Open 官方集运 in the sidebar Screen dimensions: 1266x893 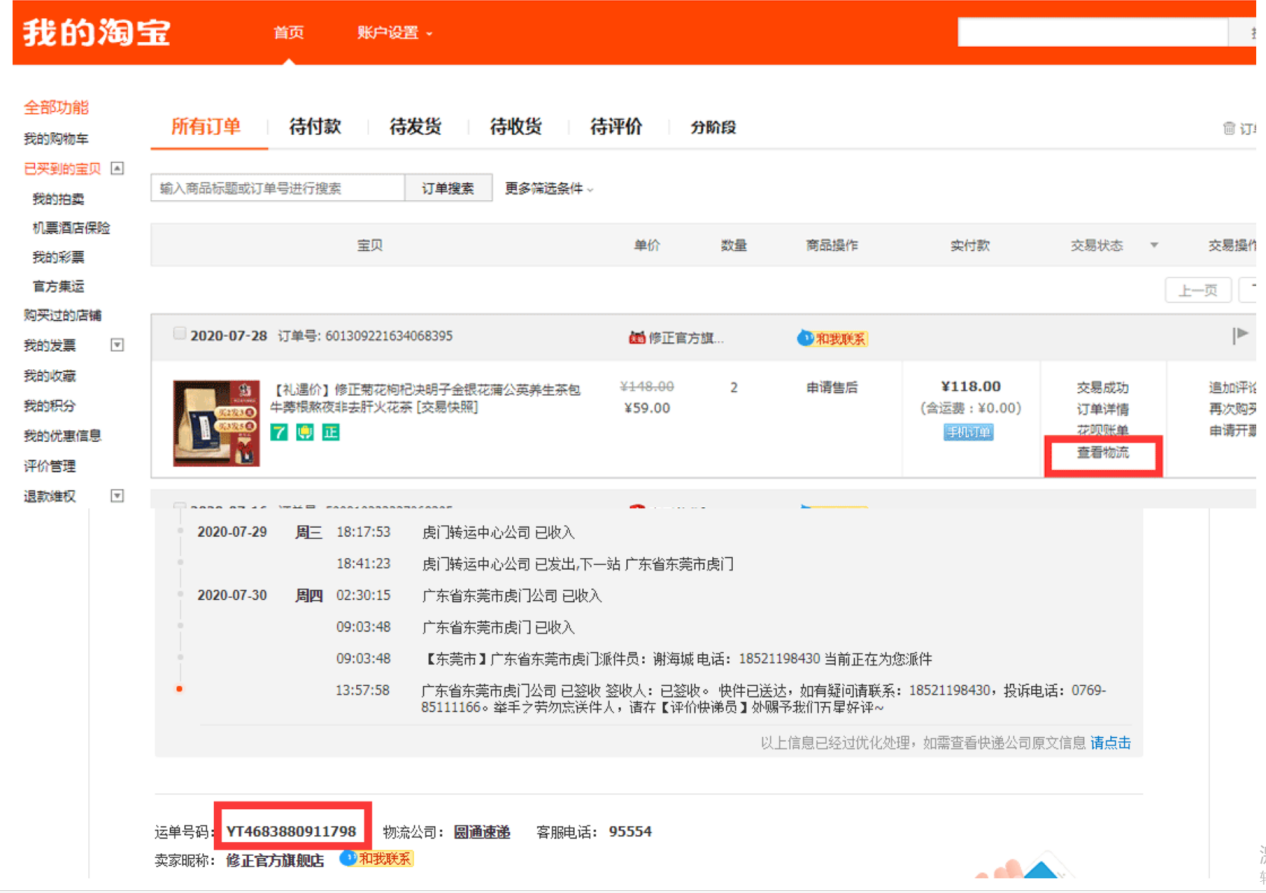tap(58, 287)
